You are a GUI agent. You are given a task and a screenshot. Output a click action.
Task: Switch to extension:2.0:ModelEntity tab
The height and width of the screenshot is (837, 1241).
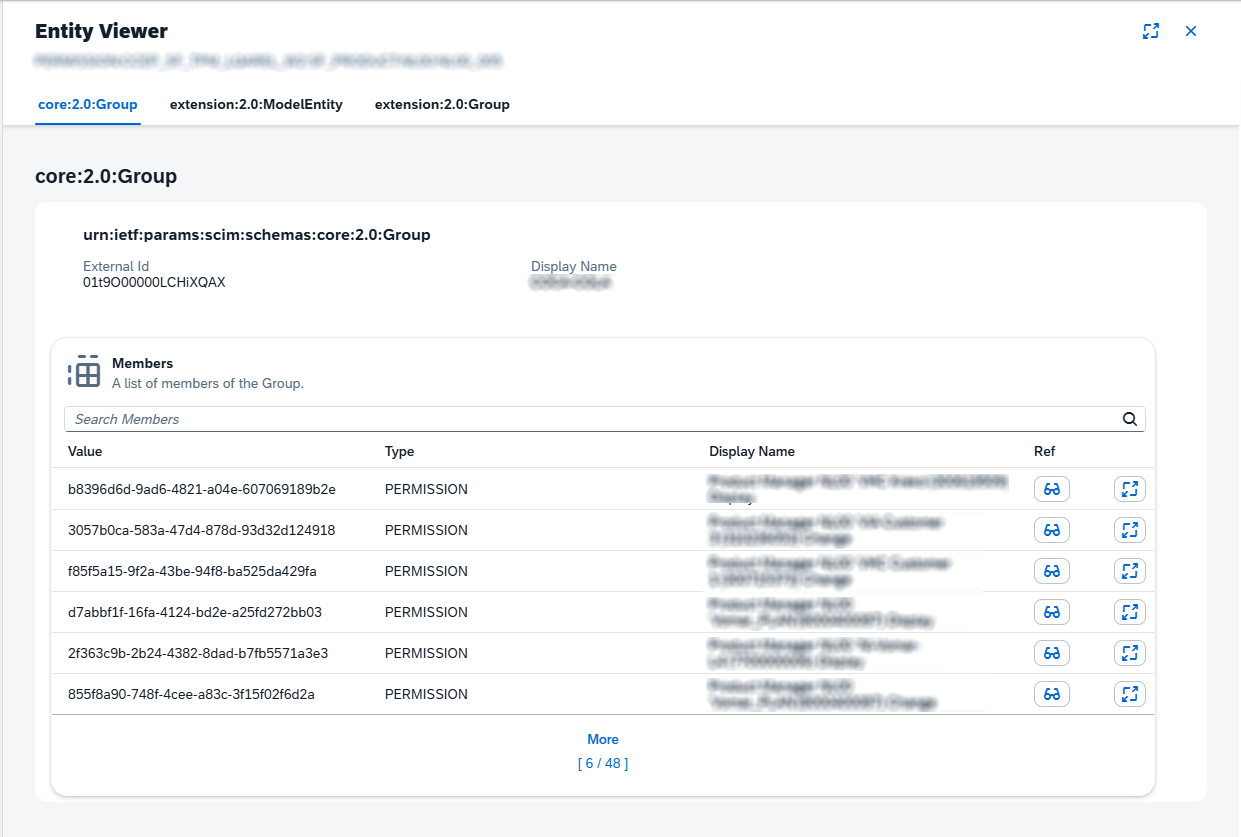point(256,104)
